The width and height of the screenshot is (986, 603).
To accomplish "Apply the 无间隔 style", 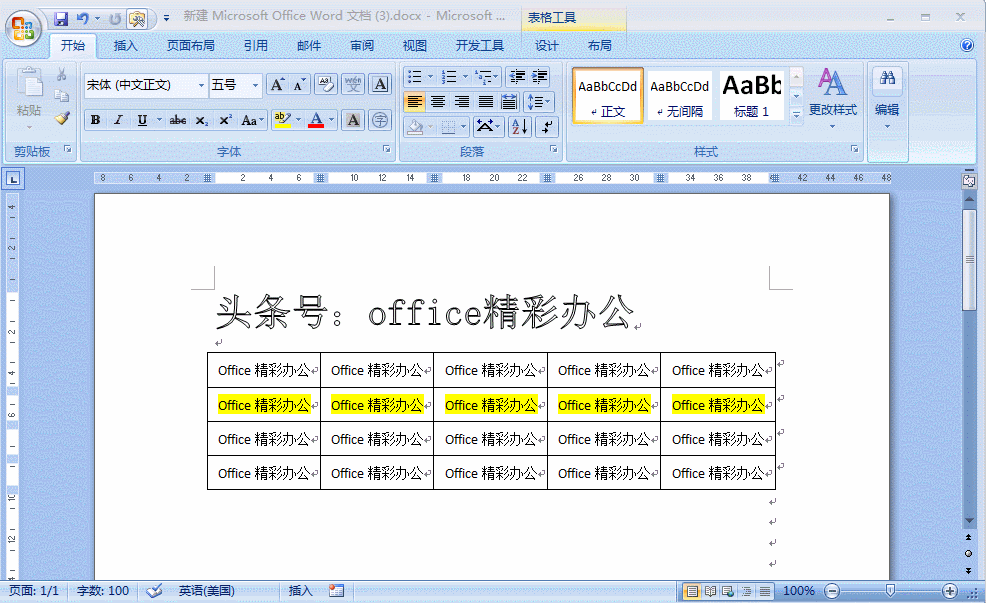I will coord(679,96).
